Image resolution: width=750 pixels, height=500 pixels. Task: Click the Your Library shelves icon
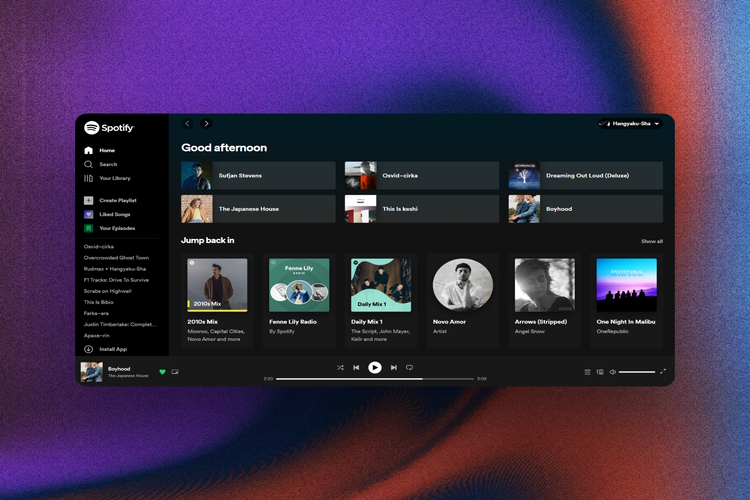coord(88,178)
